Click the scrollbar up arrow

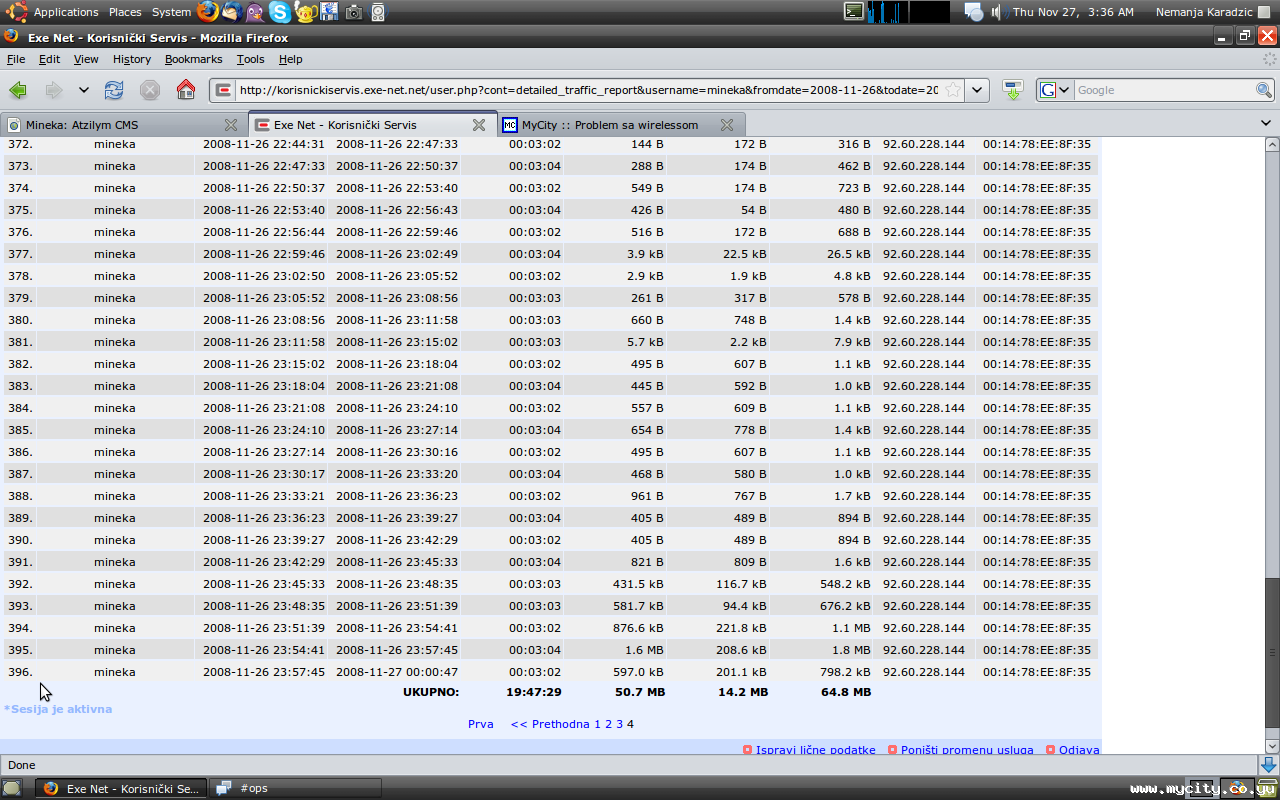click(x=1272, y=145)
